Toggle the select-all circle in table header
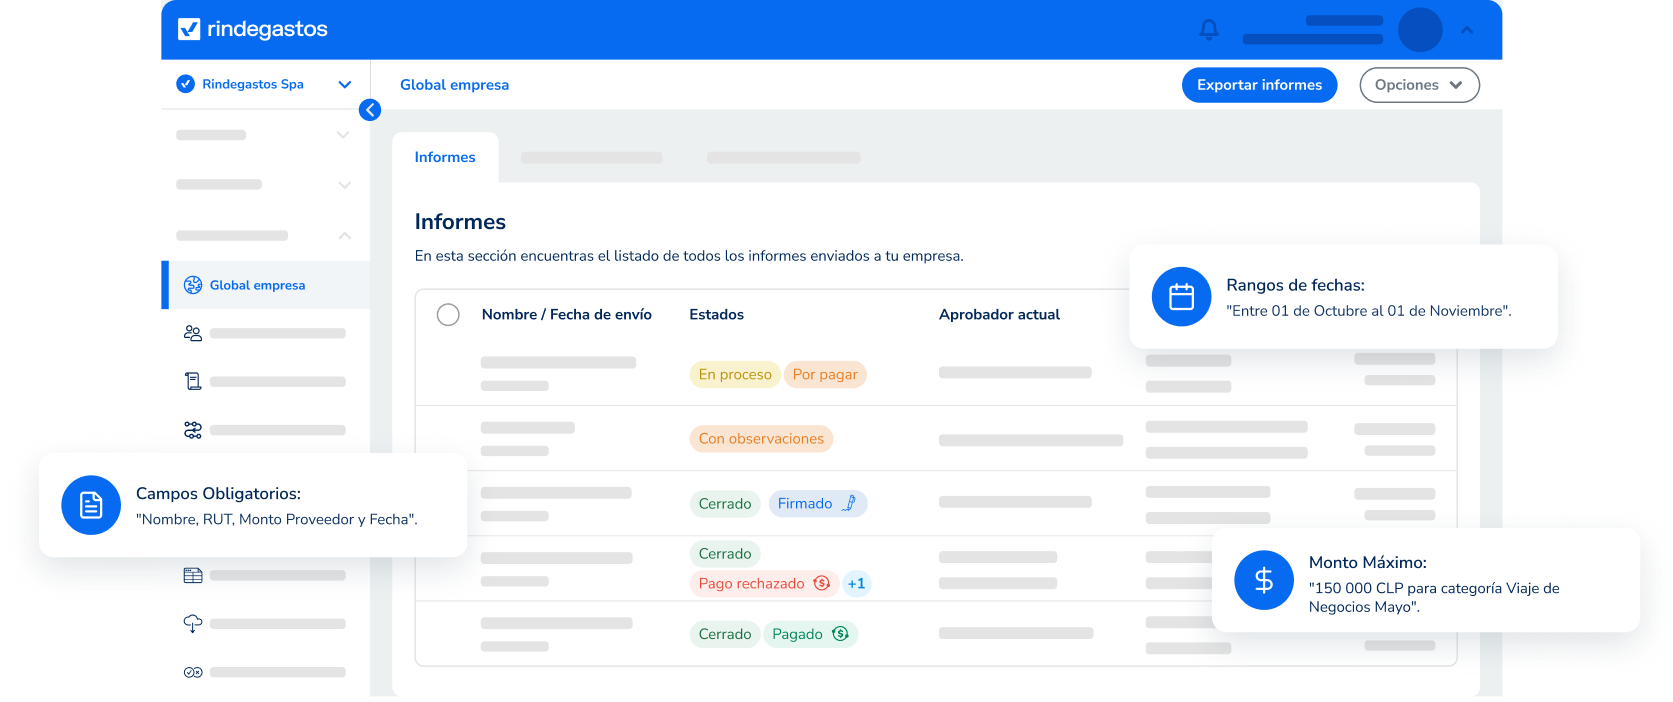 tap(448, 315)
